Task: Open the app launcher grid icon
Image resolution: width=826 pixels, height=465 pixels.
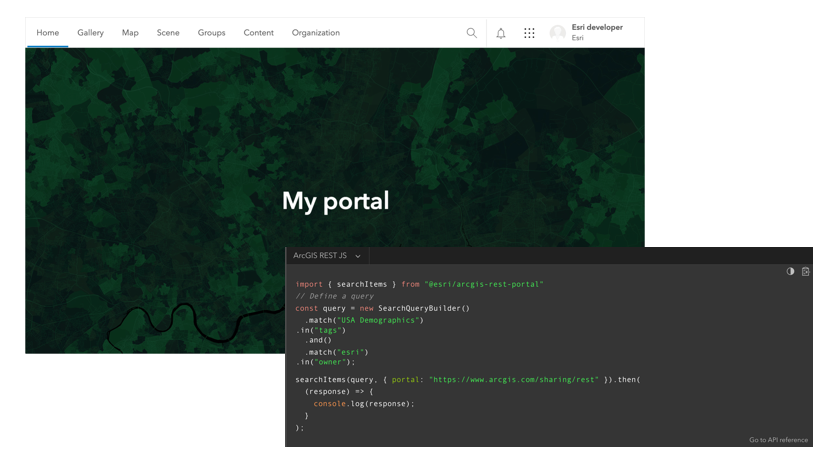Action: coord(529,33)
